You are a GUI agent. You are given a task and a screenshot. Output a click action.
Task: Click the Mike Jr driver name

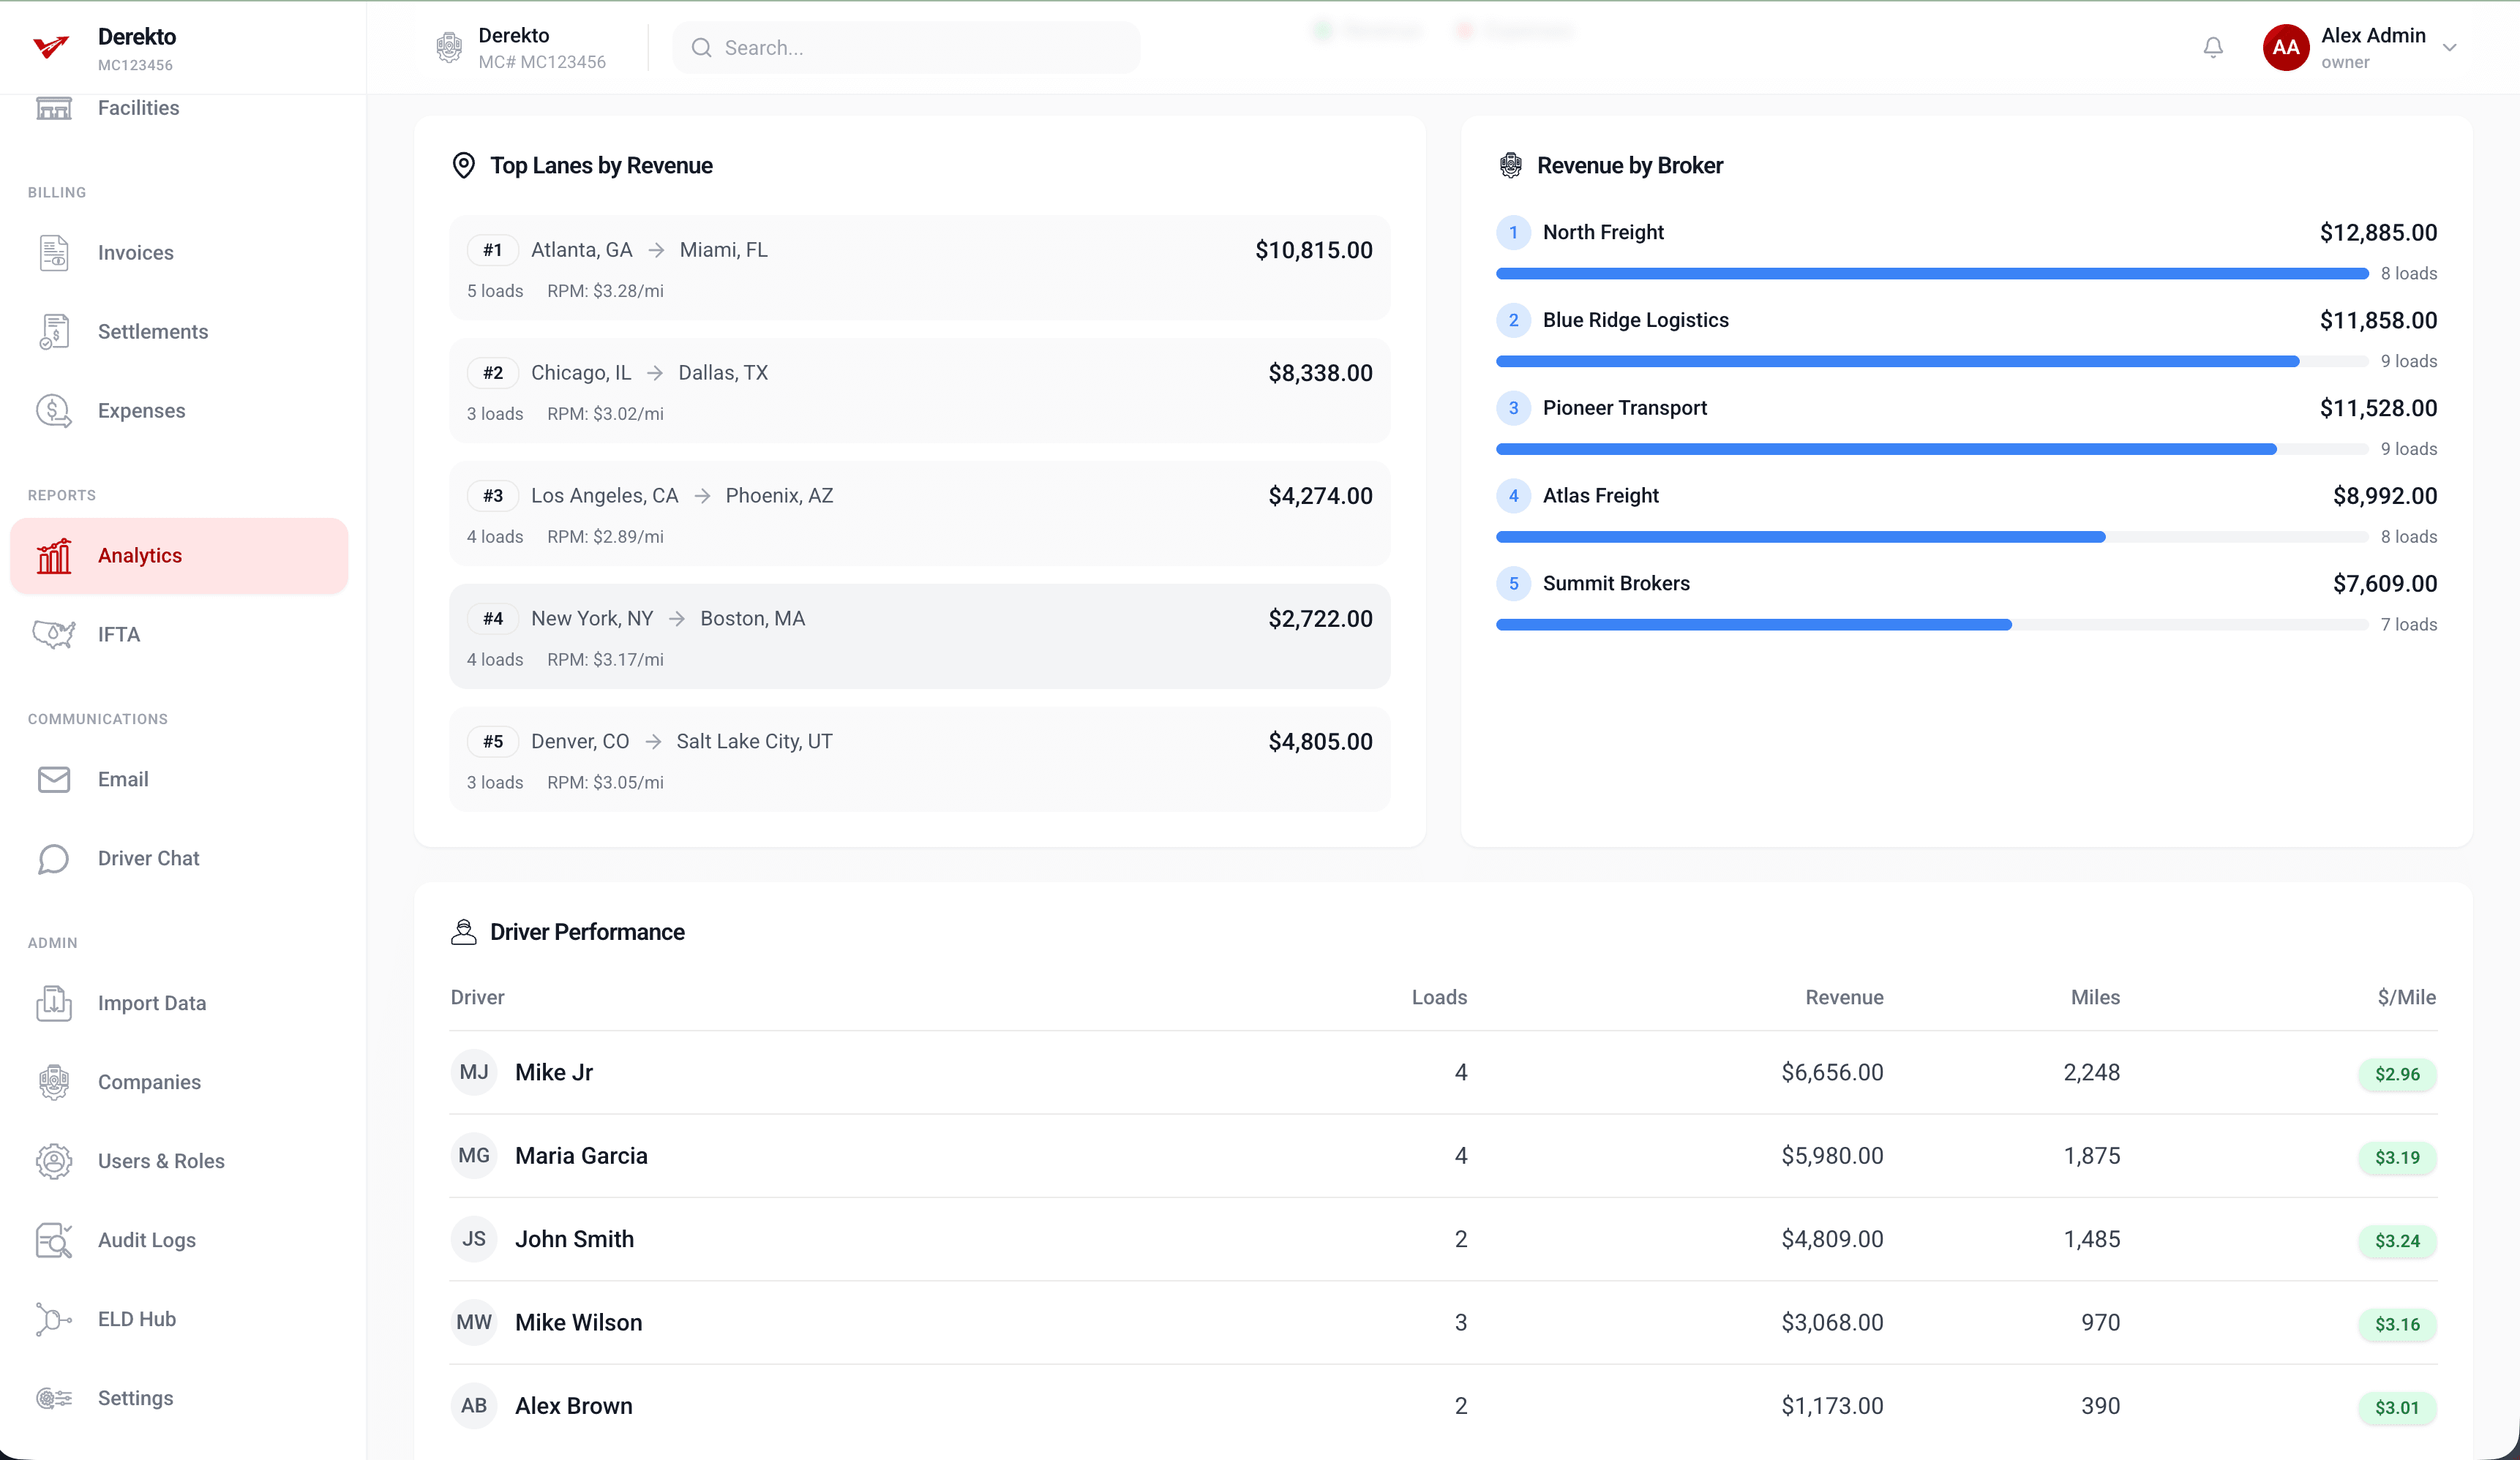point(554,1072)
